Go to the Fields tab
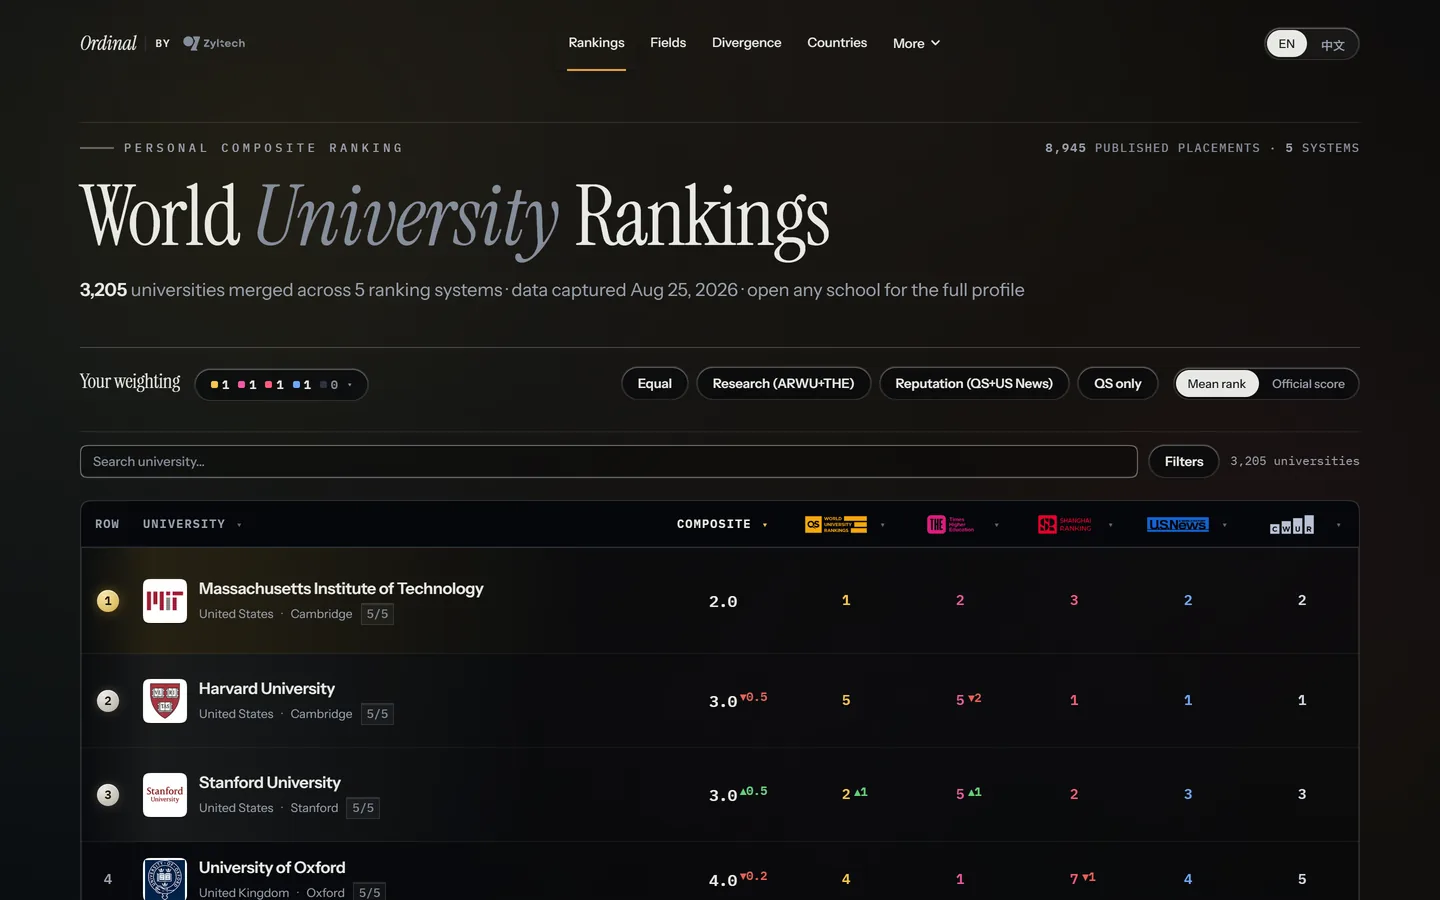This screenshot has height=900, width=1440. 668,43
